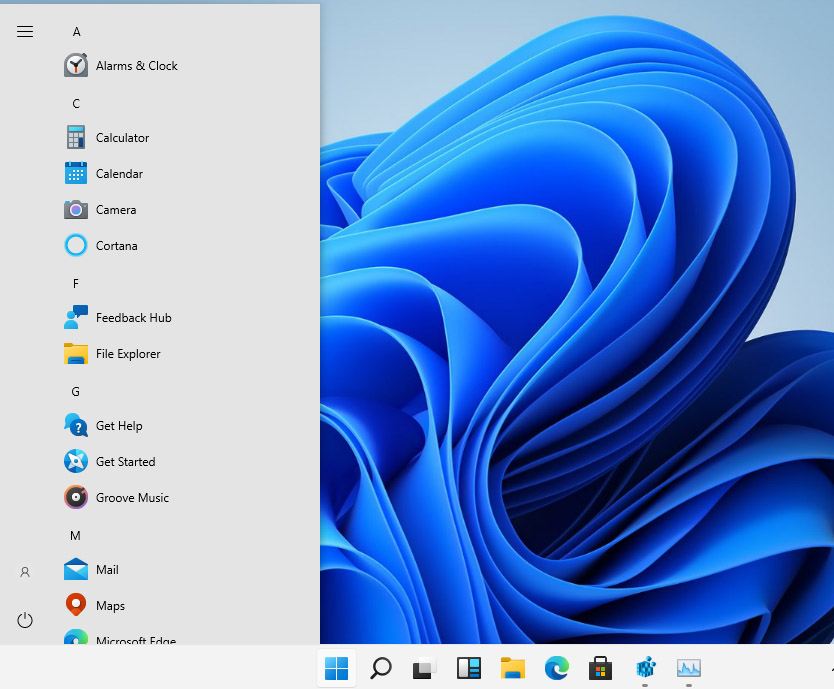The height and width of the screenshot is (689, 834).
Task: Open the Widgets panel from the taskbar
Action: 469,668
